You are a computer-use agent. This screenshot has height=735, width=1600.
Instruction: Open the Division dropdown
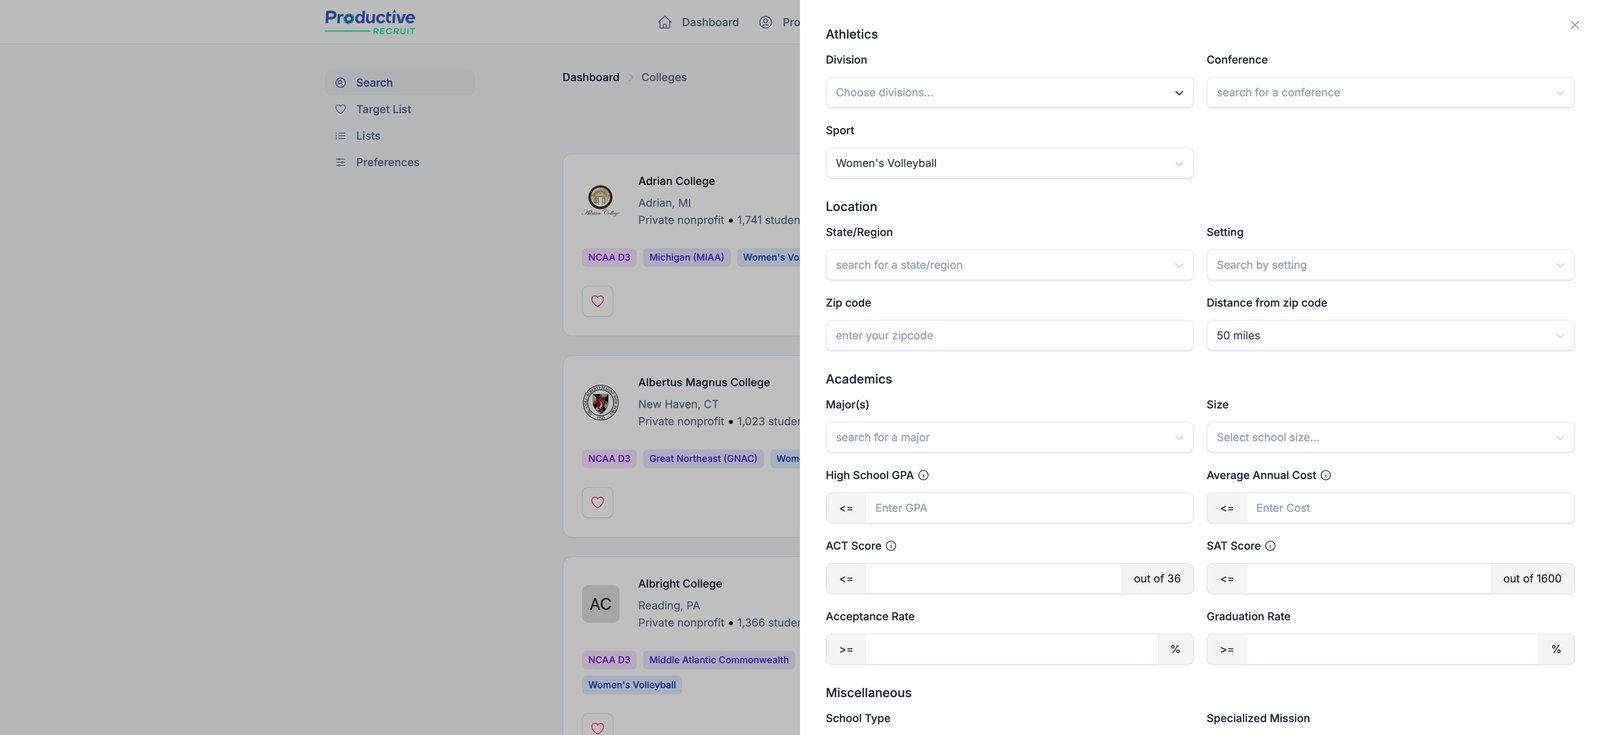tap(1009, 93)
